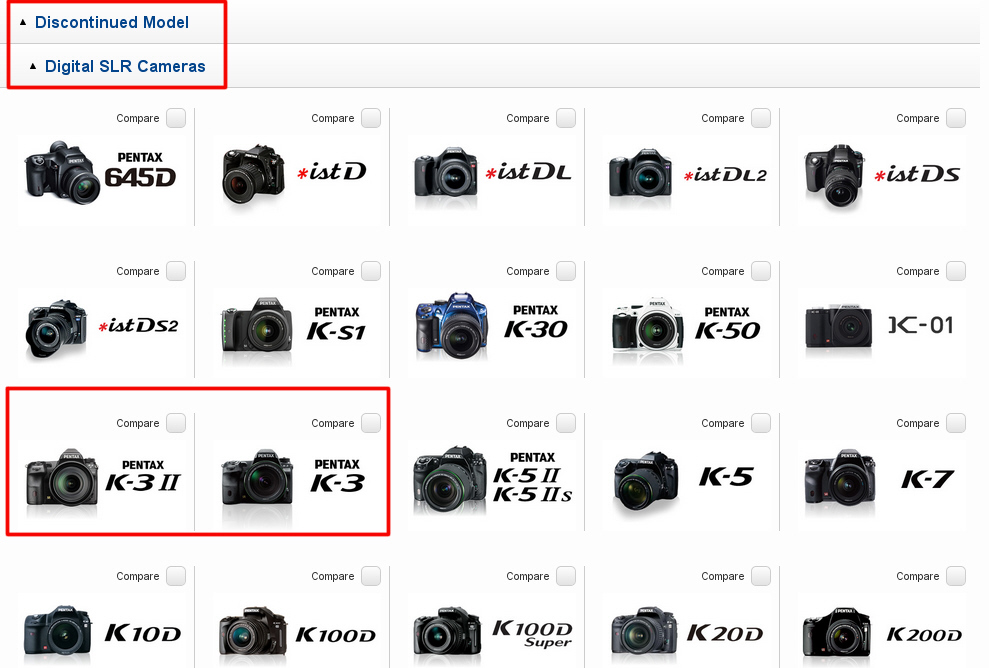989x668 pixels.
Task: View the K-5 camera image
Action: (646, 481)
